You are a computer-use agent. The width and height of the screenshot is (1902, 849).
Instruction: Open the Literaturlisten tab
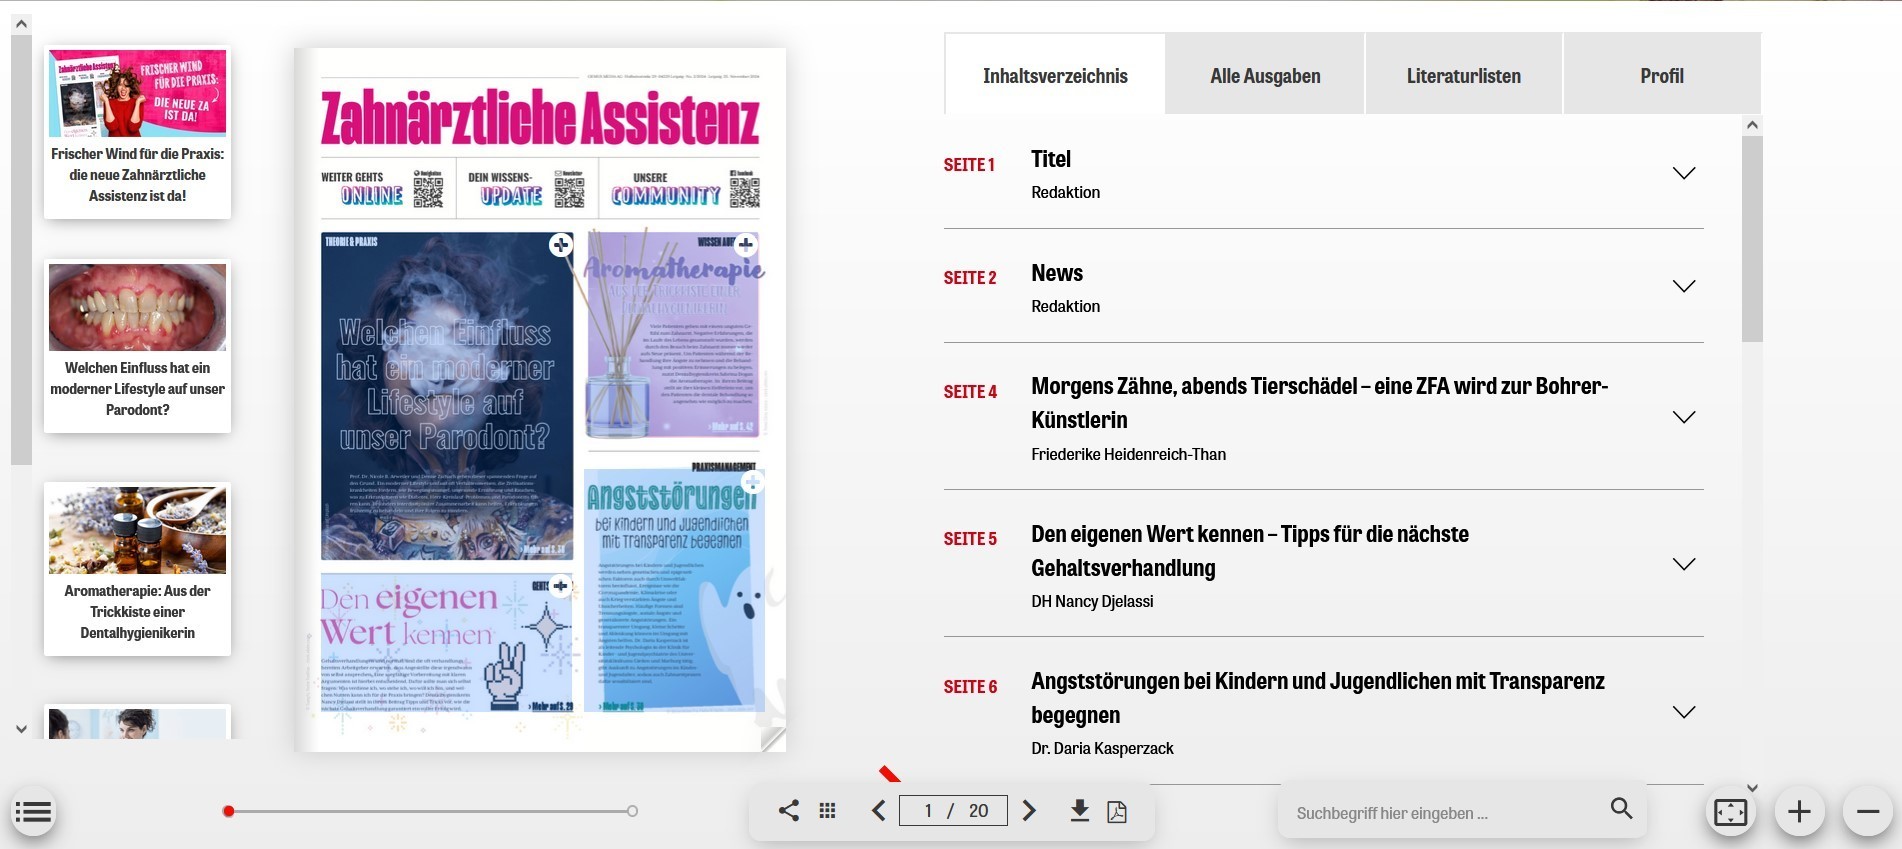(x=1463, y=75)
